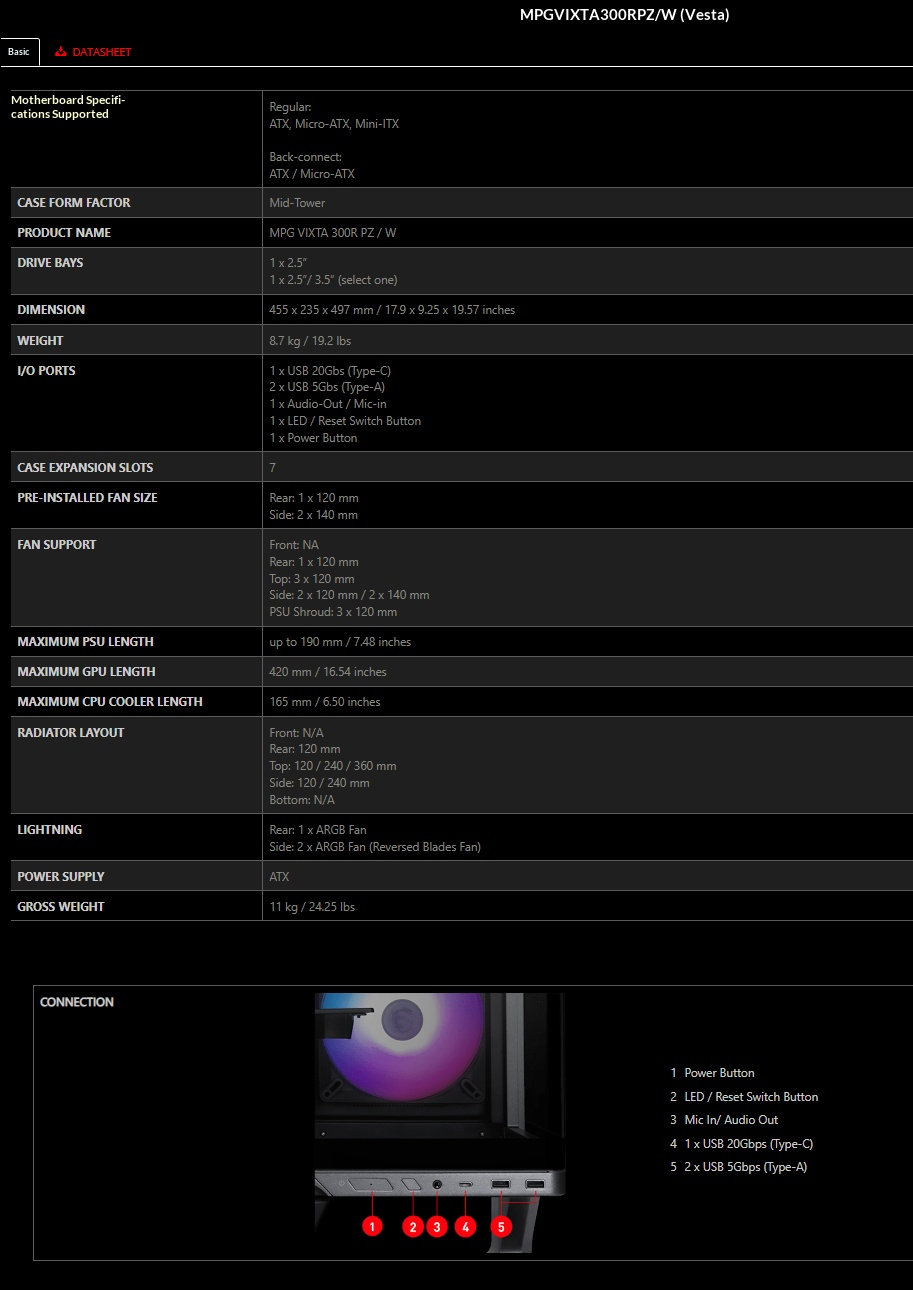Click legend entry 3 Mic In/ Audio Out
913x1290 pixels.
724,1120
